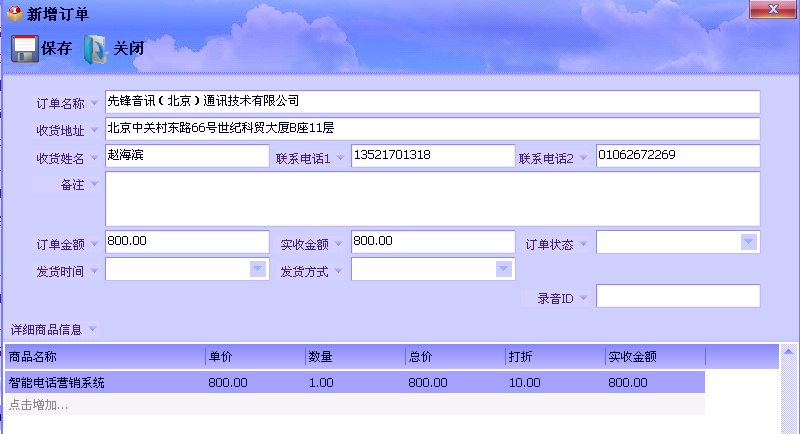
Task: Click the blue book close icon
Action: click(x=95, y=49)
